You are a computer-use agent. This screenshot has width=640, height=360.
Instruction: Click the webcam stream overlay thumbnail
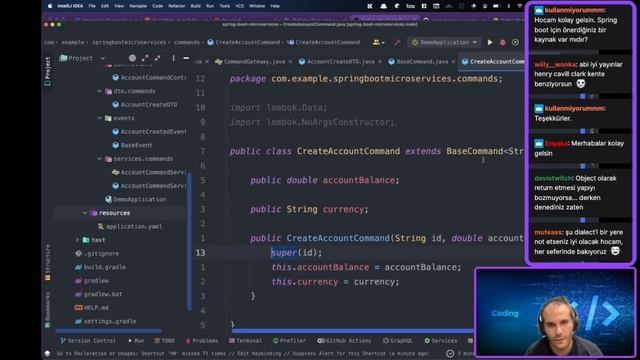click(555, 312)
